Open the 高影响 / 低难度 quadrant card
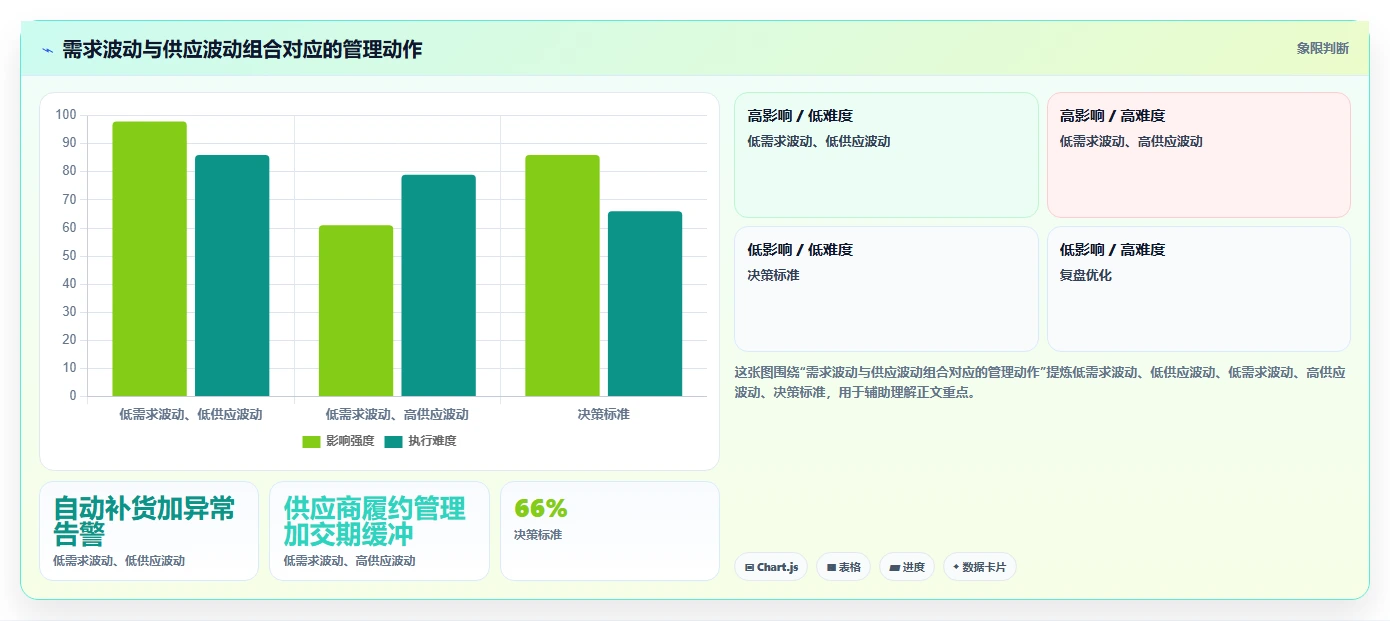Viewport: 1390px width, 621px height. point(886,155)
